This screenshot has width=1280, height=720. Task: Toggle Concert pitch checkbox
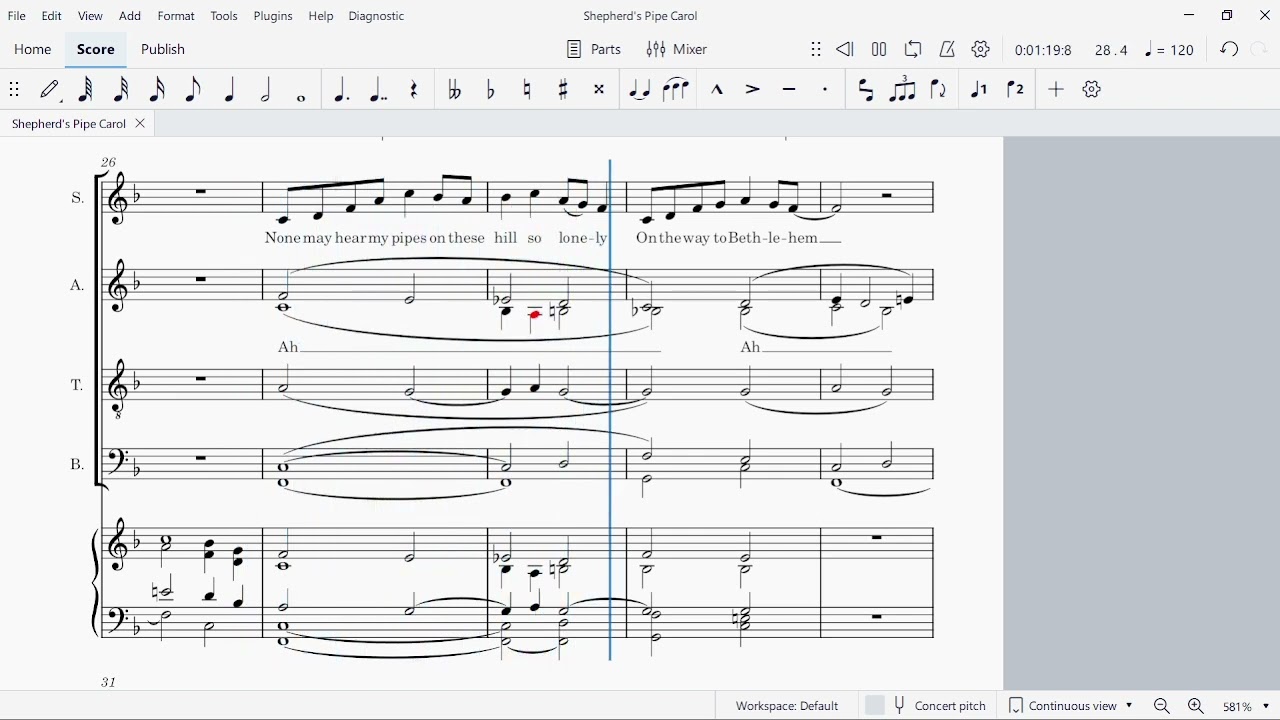tap(875, 706)
